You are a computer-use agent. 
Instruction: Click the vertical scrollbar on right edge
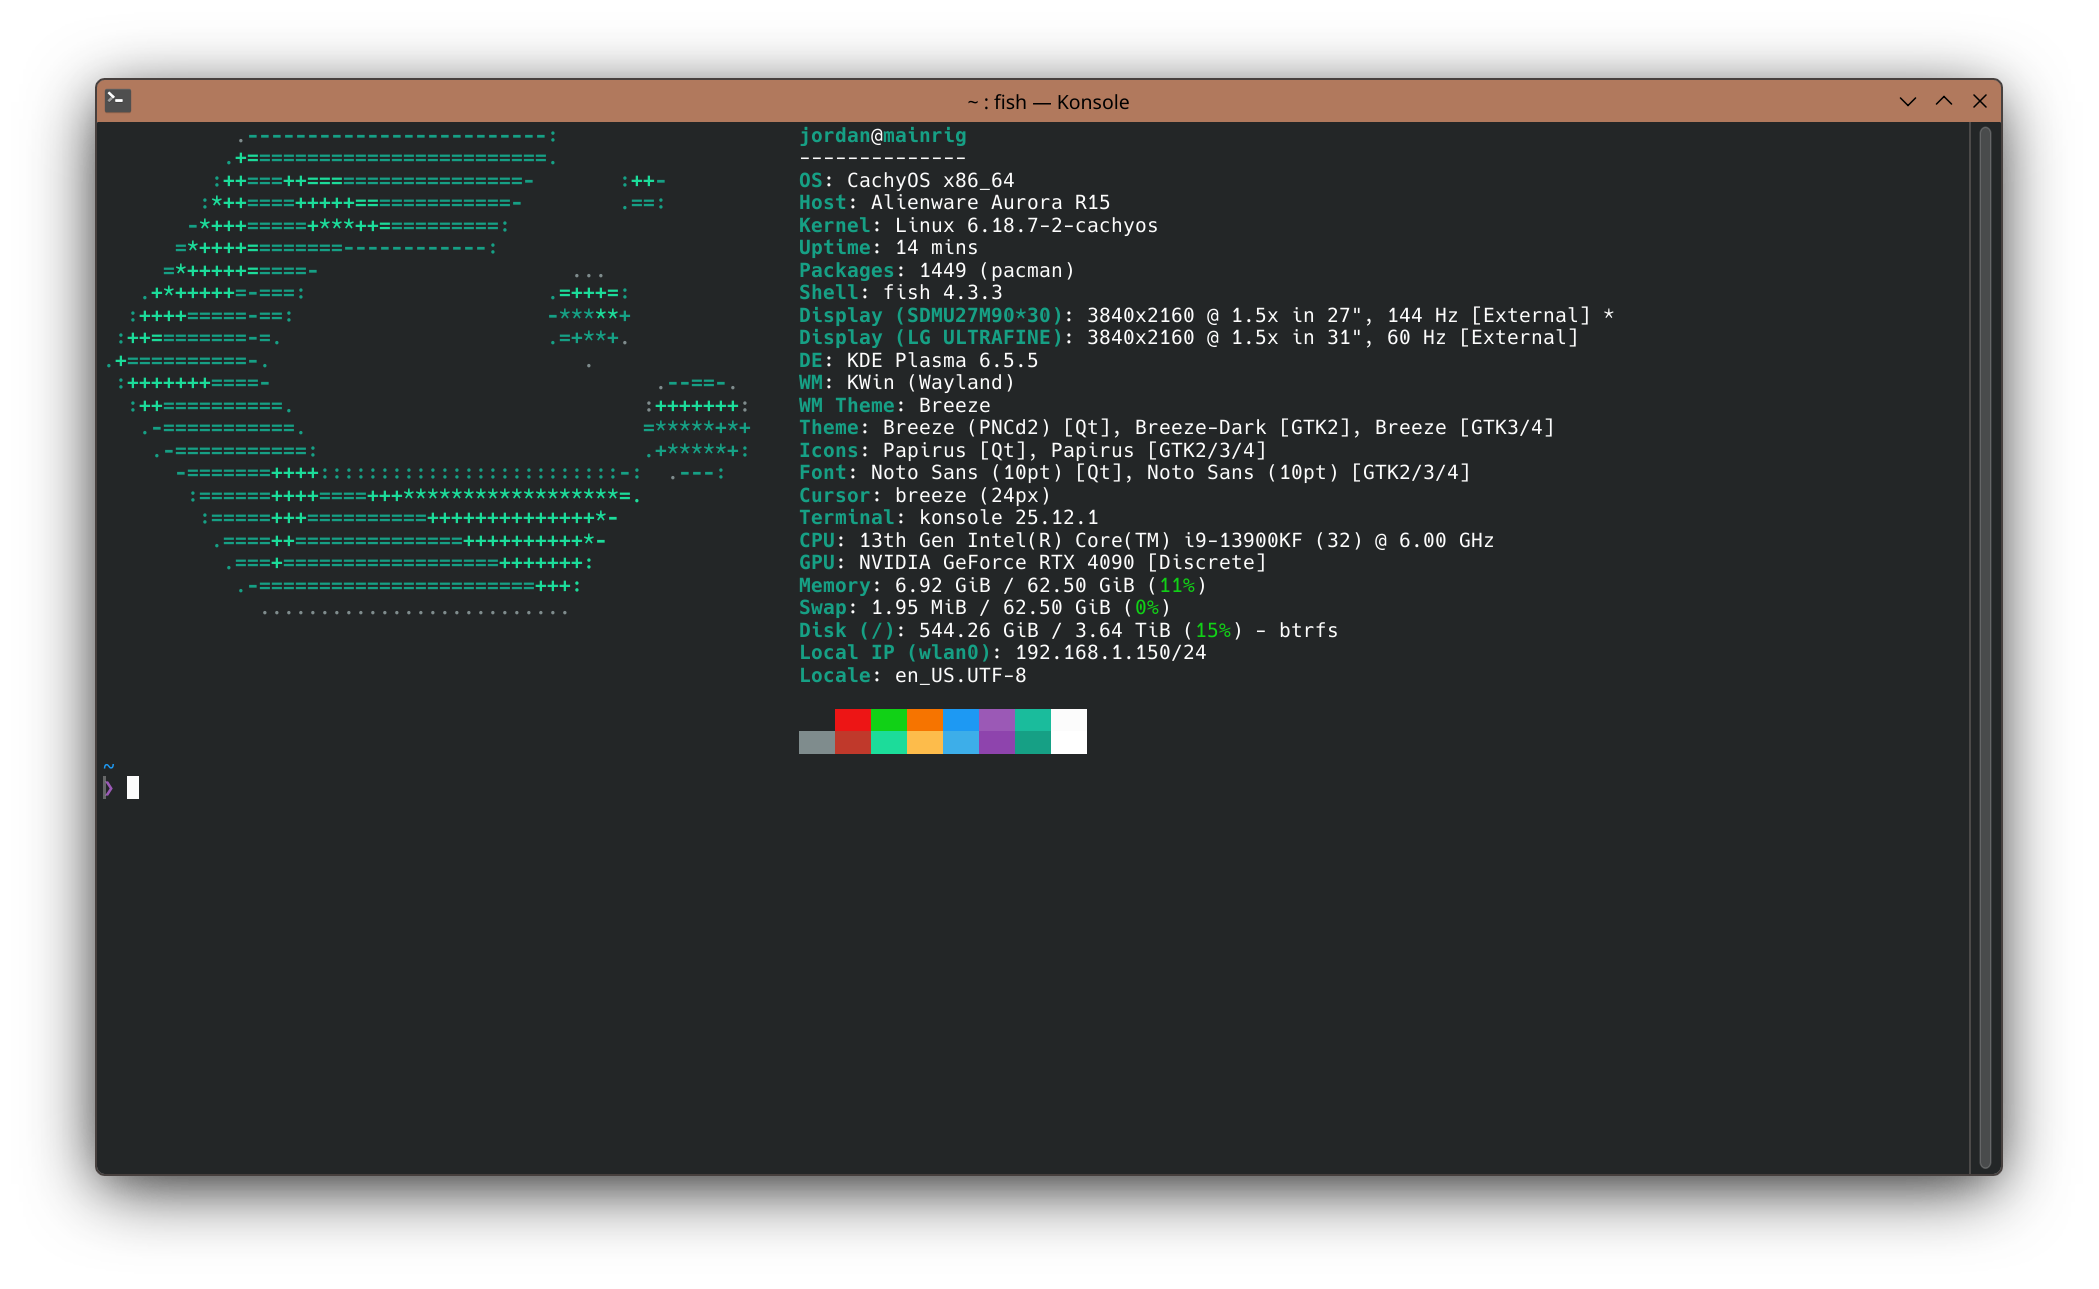click(x=1984, y=646)
